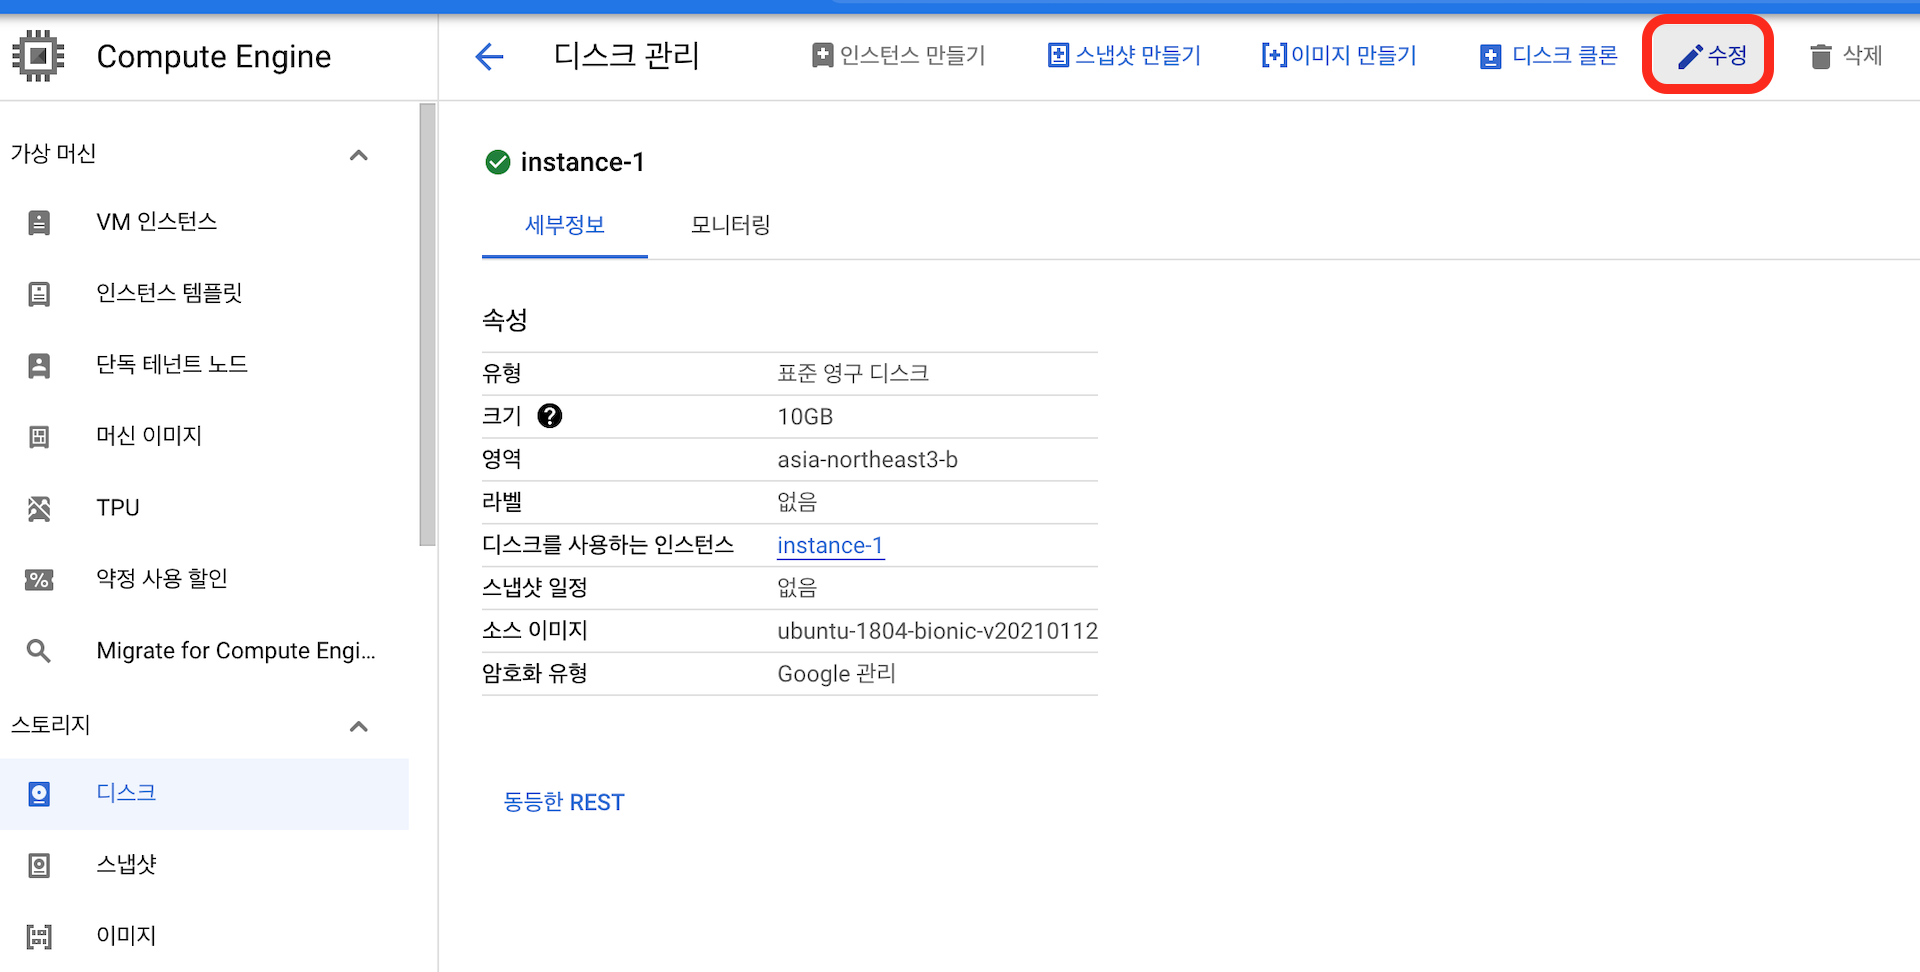
Task: Click the 머신 이미지 sidebar icon
Action: 39,436
